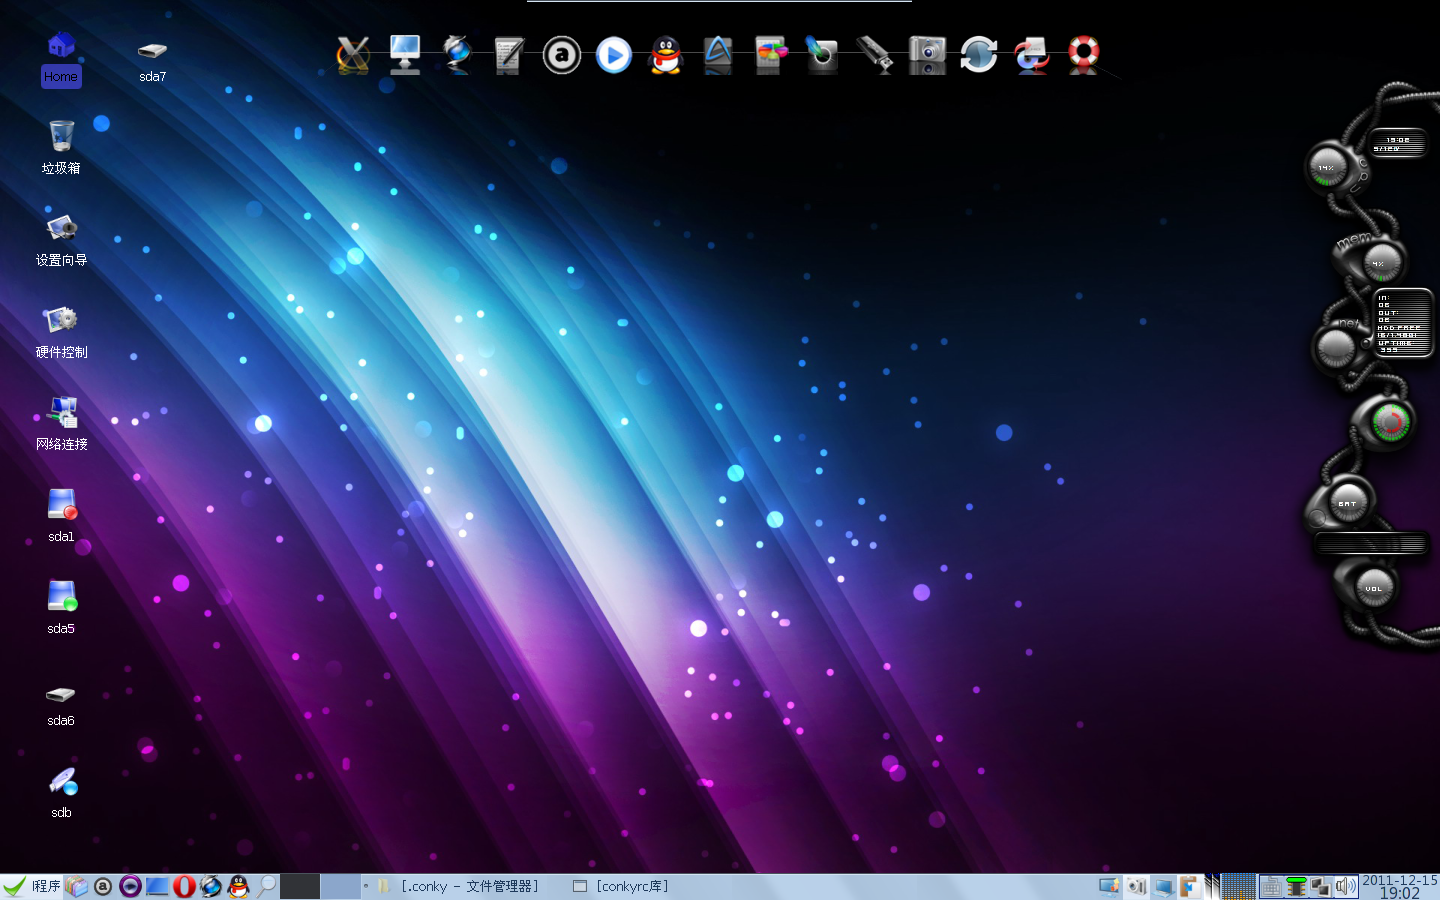Open the sda7 drive icon
This screenshot has width=1440, height=900.
click(152, 58)
